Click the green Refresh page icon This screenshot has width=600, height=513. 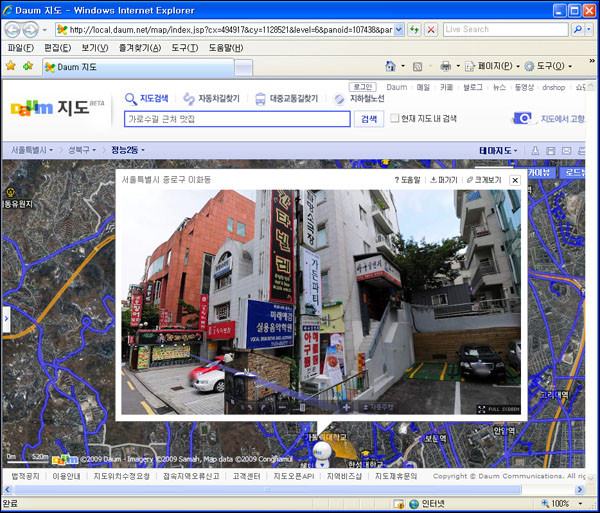[x=414, y=29]
